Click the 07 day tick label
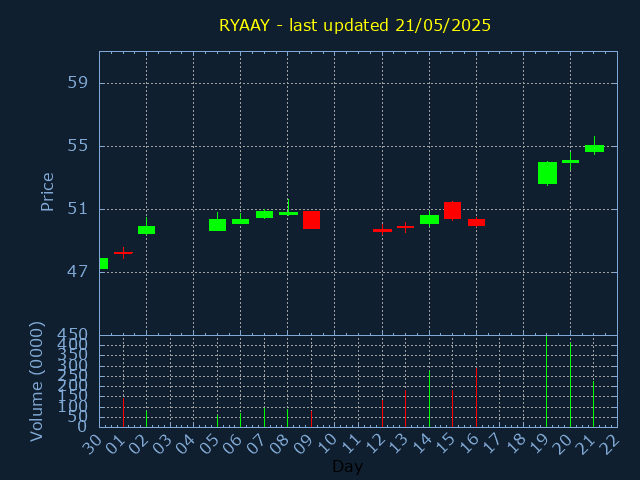Screen dimensions: 640x480 (x=257, y=444)
